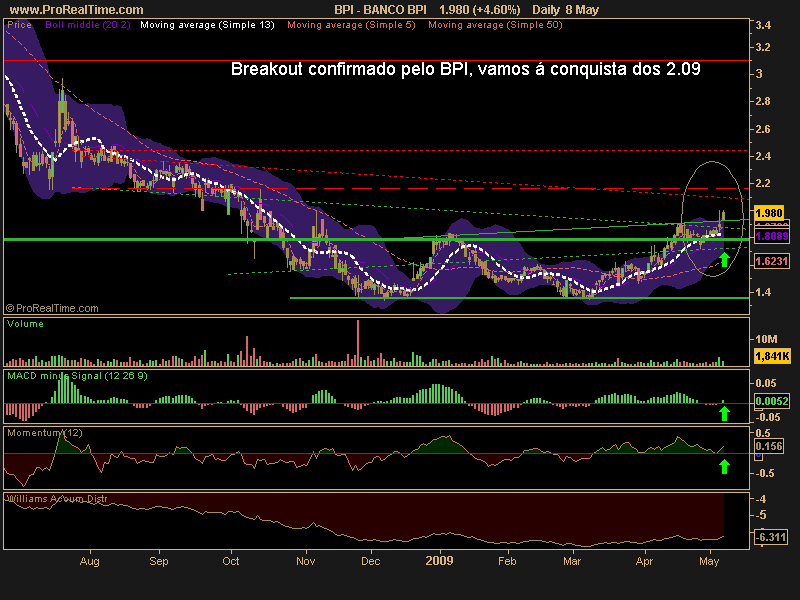The image size is (800, 600).
Task: Click the 0.0052 MACD value tag
Action: point(771,401)
